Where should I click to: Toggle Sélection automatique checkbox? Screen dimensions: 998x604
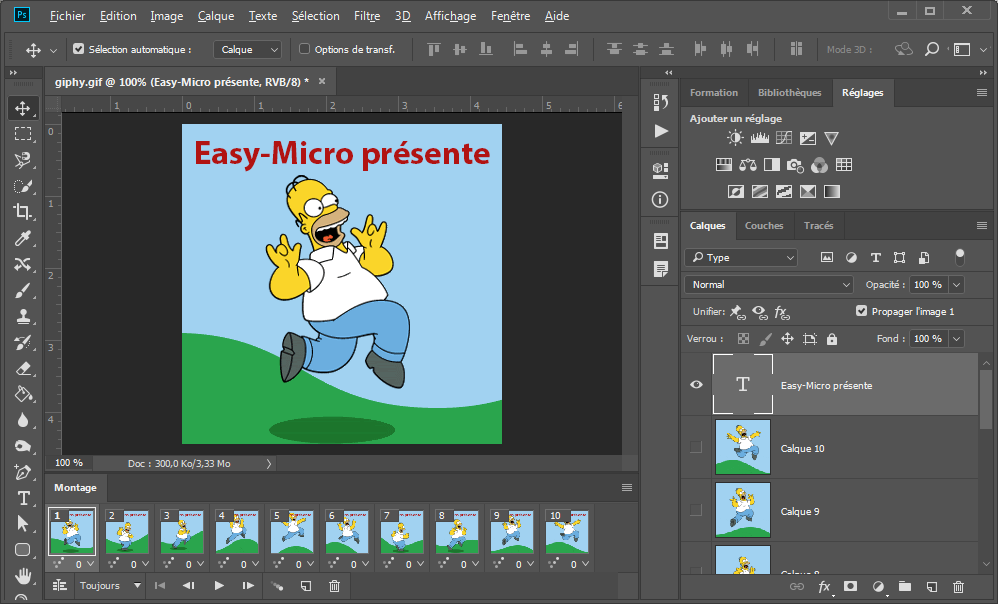click(78, 49)
